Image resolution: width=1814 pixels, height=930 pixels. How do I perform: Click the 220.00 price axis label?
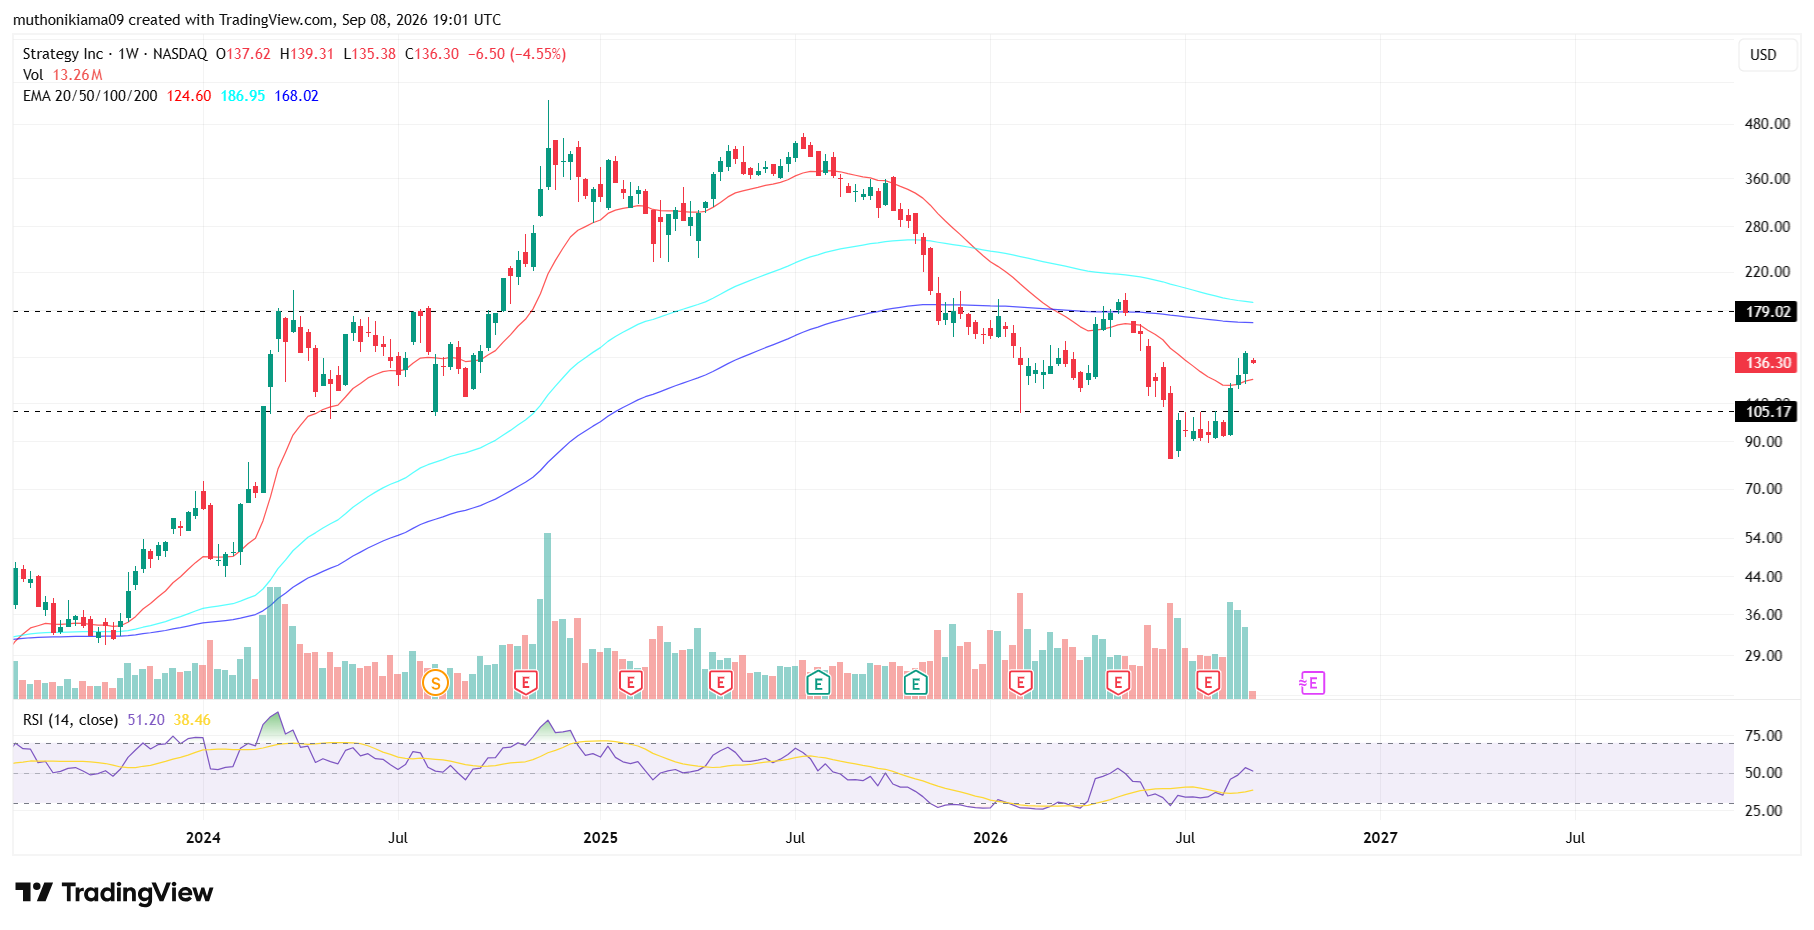tap(1767, 272)
